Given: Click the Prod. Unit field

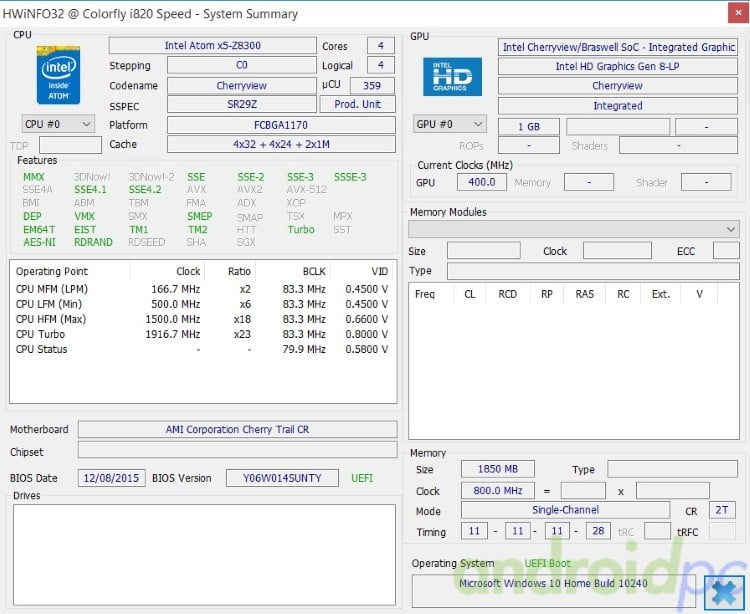Looking at the screenshot, I should click(357, 104).
